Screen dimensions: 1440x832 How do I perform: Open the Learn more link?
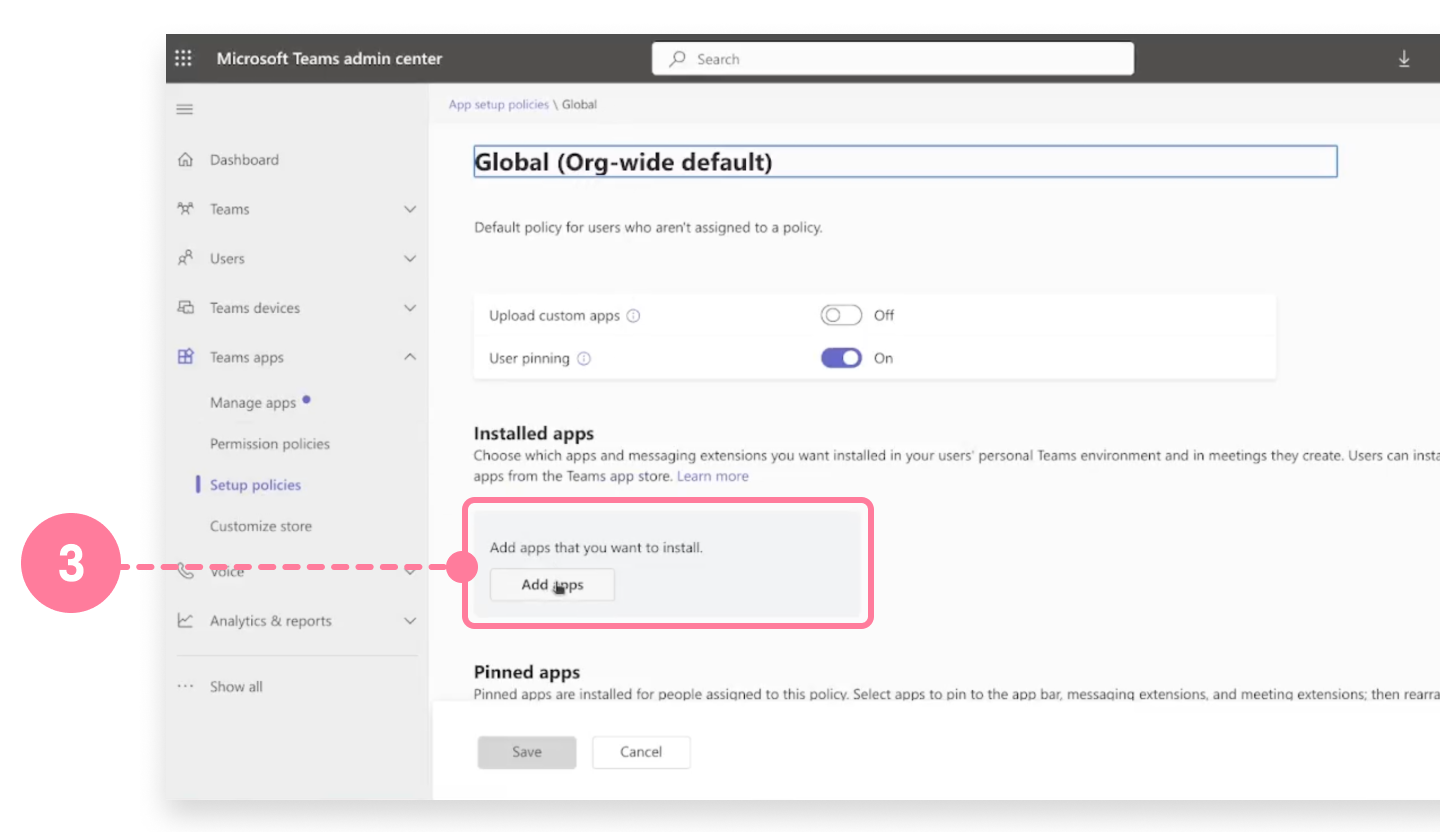click(713, 476)
